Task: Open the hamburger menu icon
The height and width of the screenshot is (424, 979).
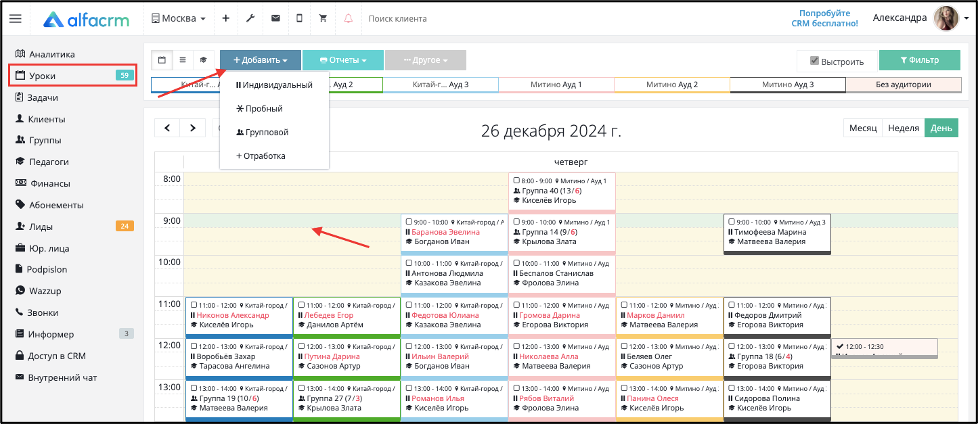Action: (x=16, y=19)
